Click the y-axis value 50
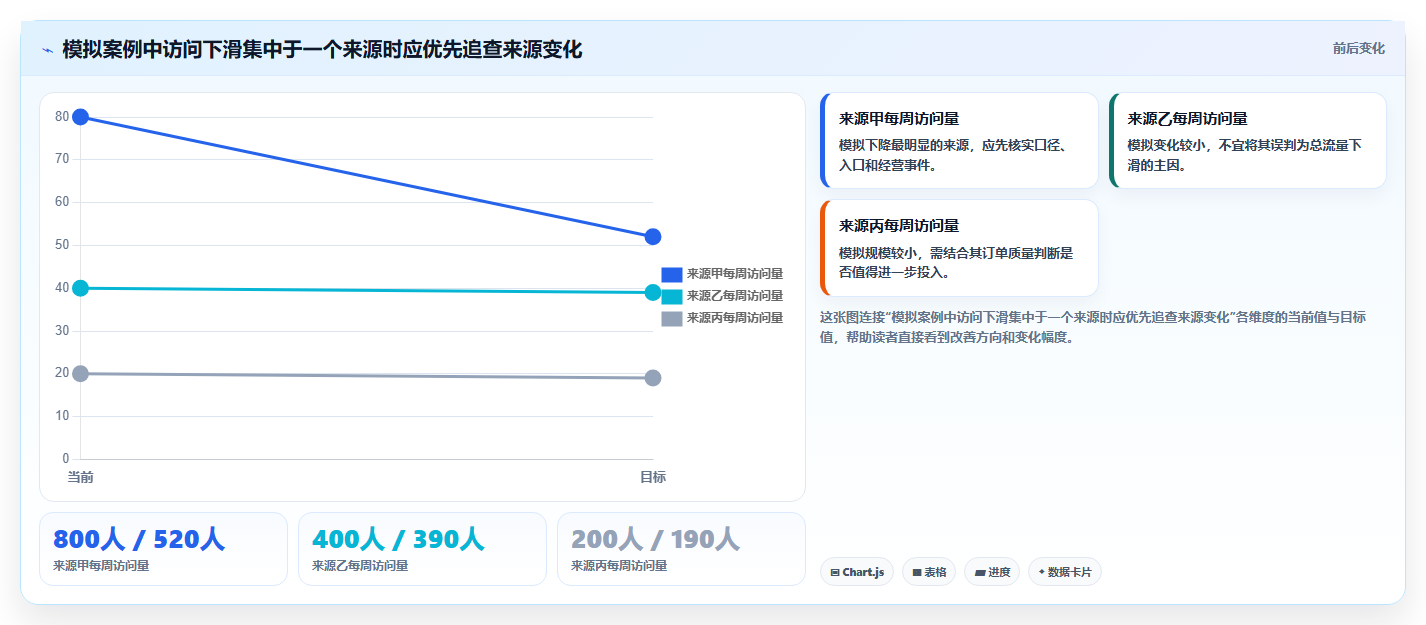1426x625 pixels. point(62,245)
